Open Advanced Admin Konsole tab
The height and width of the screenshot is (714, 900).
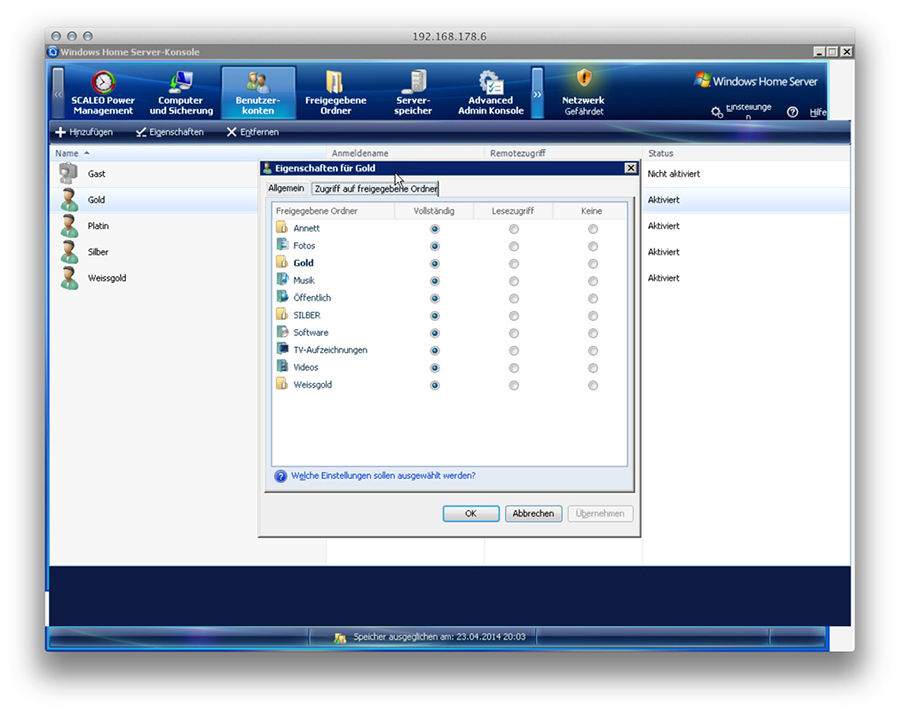[491, 92]
